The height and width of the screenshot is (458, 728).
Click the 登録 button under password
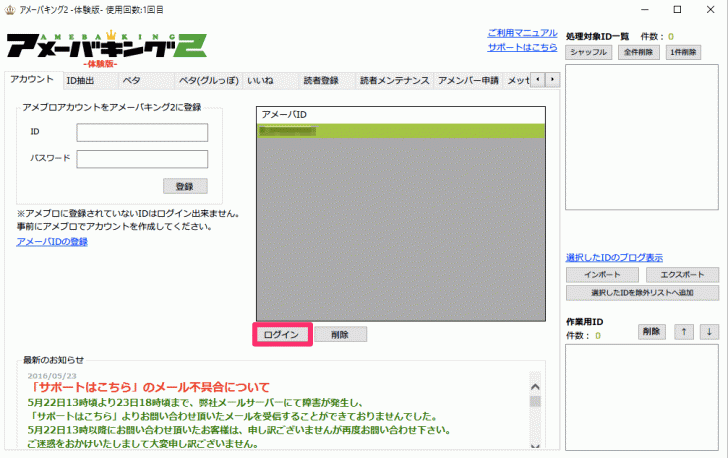(184, 186)
